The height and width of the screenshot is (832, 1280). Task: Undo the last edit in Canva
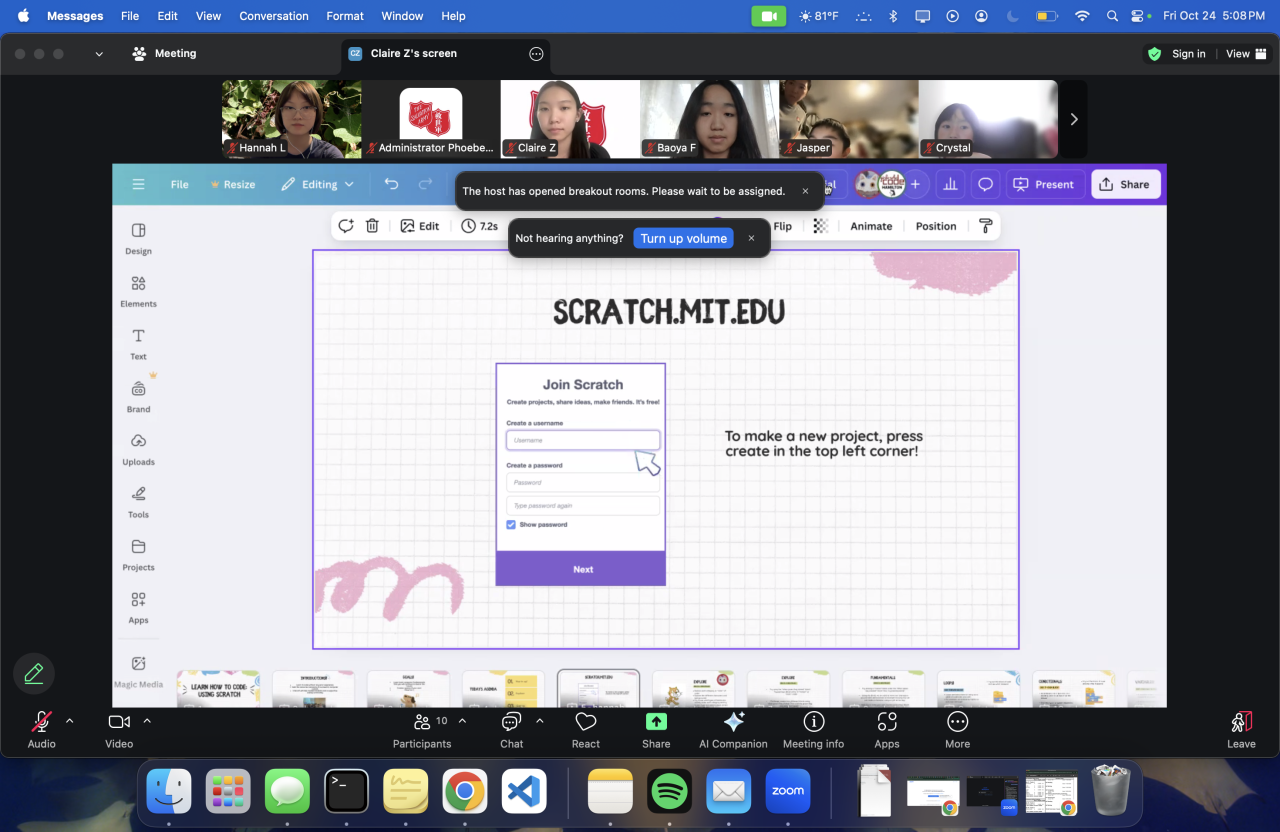click(391, 184)
